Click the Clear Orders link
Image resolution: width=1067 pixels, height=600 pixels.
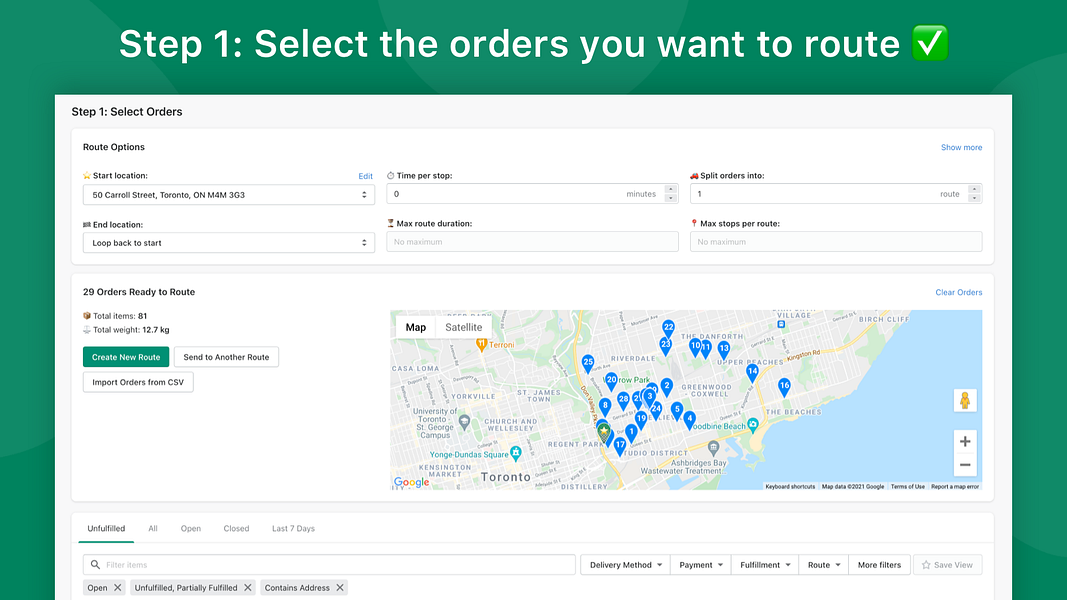pyautogui.click(x=958, y=293)
